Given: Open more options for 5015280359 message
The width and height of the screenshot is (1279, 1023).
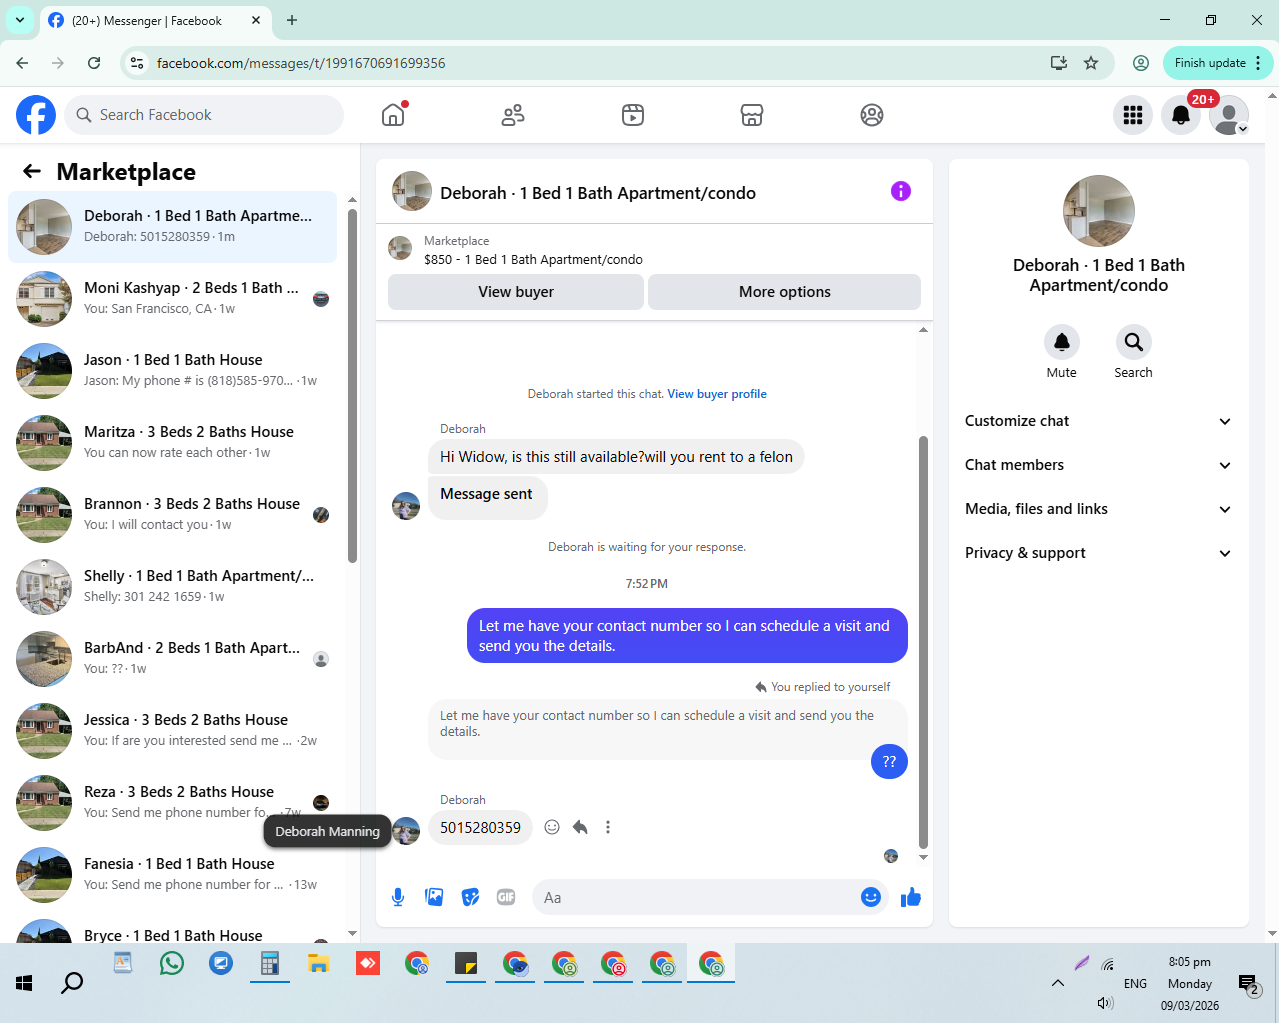Looking at the screenshot, I should pyautogui.click(x=608, y=827).
